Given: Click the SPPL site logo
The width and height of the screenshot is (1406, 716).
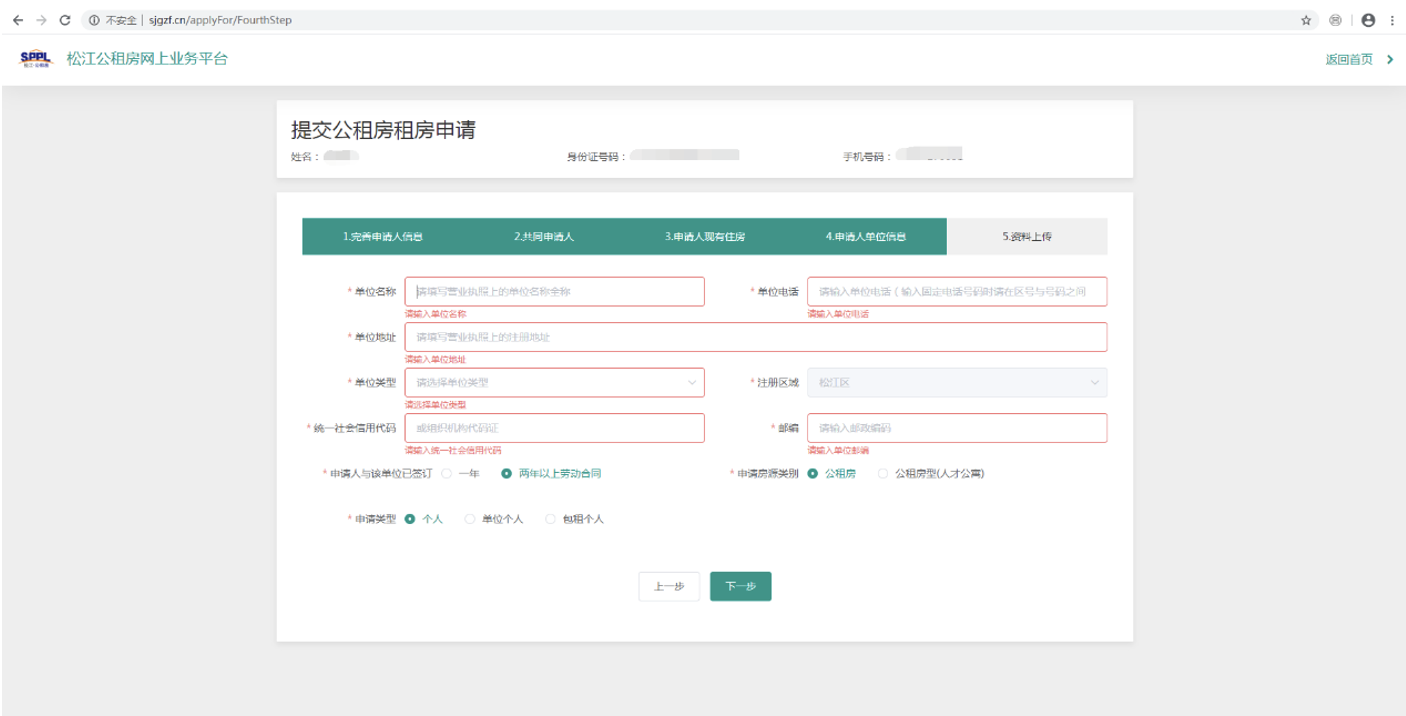Looking at the screenshot, I should click(x=35, y=59).
